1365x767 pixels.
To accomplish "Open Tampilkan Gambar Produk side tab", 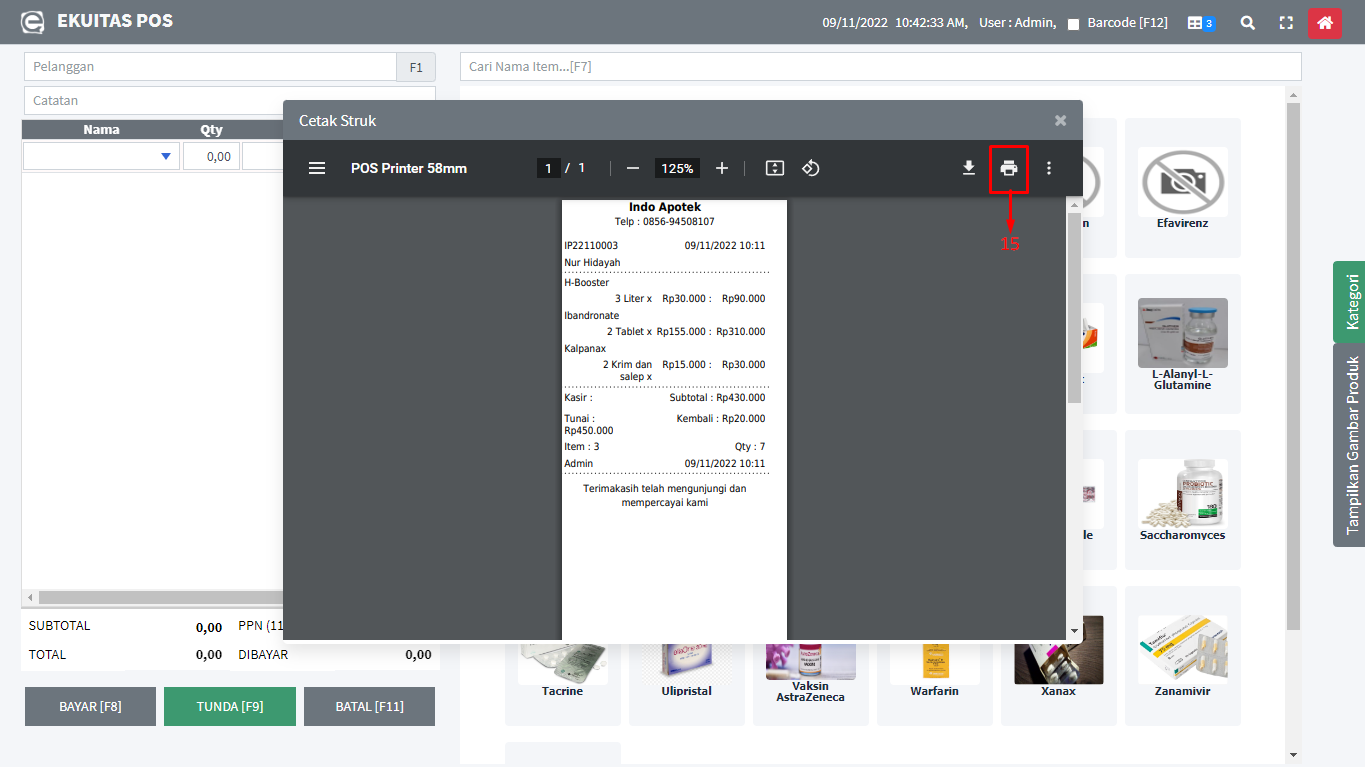I will click(1350, 445).
